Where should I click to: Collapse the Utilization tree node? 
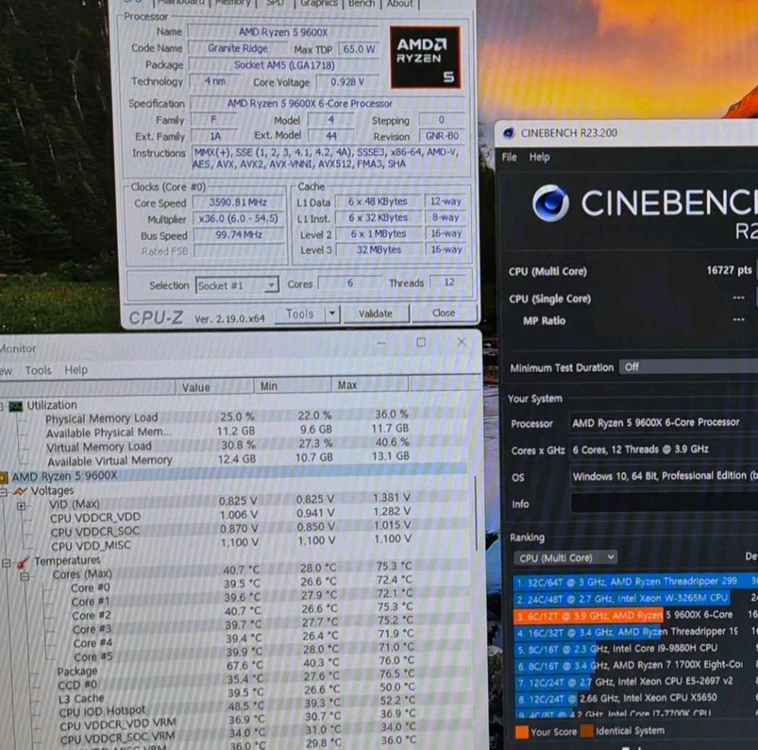click(x=2, y=406)
